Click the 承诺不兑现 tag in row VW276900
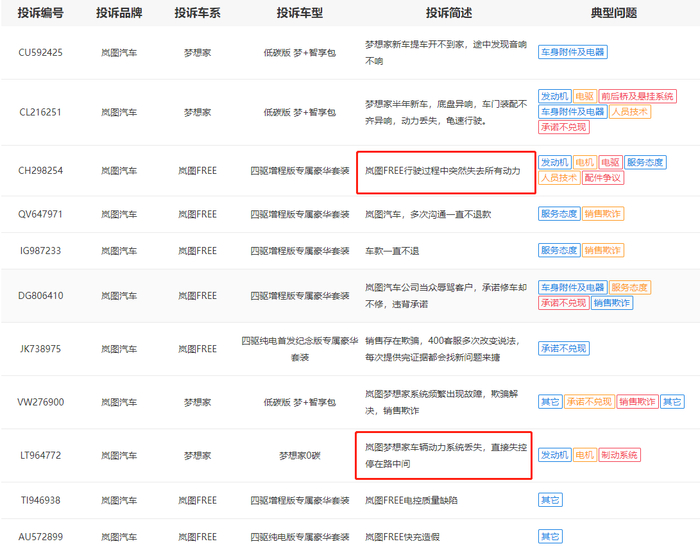The width and height of the screenshot is (700, 553). click(x=589, y=402)
